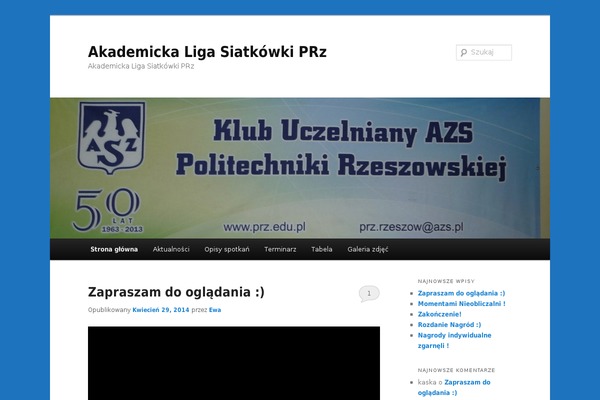Open sidebar post Zakończenie!
The height and width of the screenshot is (400, 600).
click(x=439, y=314)
